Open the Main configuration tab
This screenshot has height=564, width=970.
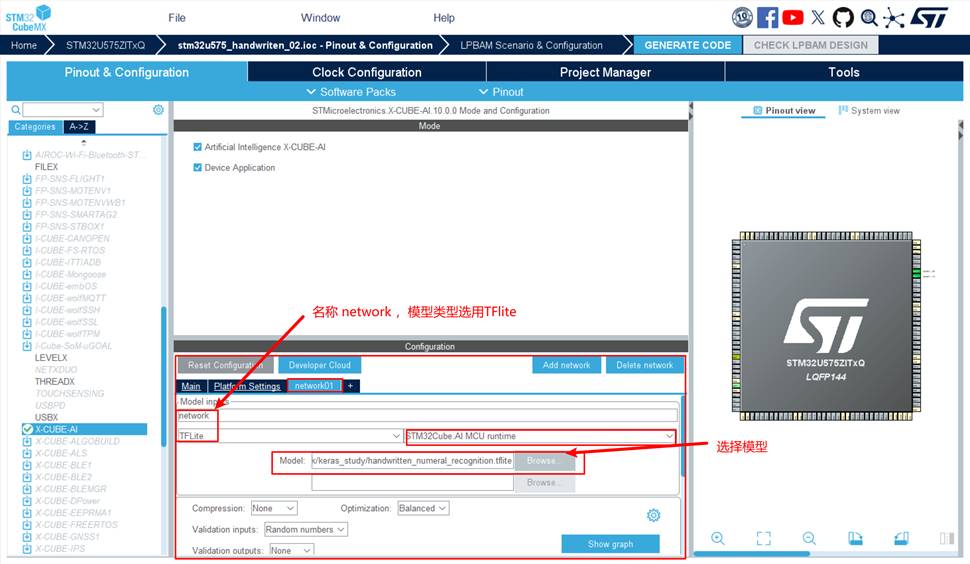[x=191, y=386]
